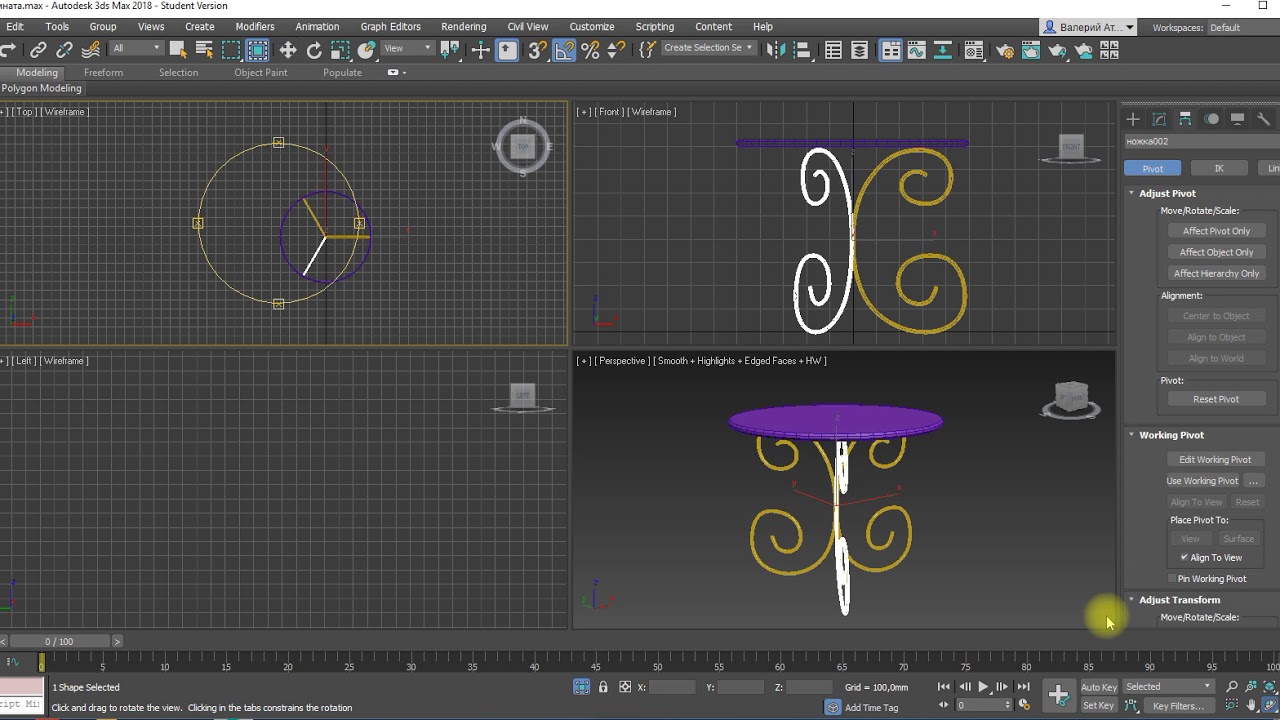Click the Unlink Selection tool
The height and width of the screenshot is (720, 1280).
(x=64, y=49)
